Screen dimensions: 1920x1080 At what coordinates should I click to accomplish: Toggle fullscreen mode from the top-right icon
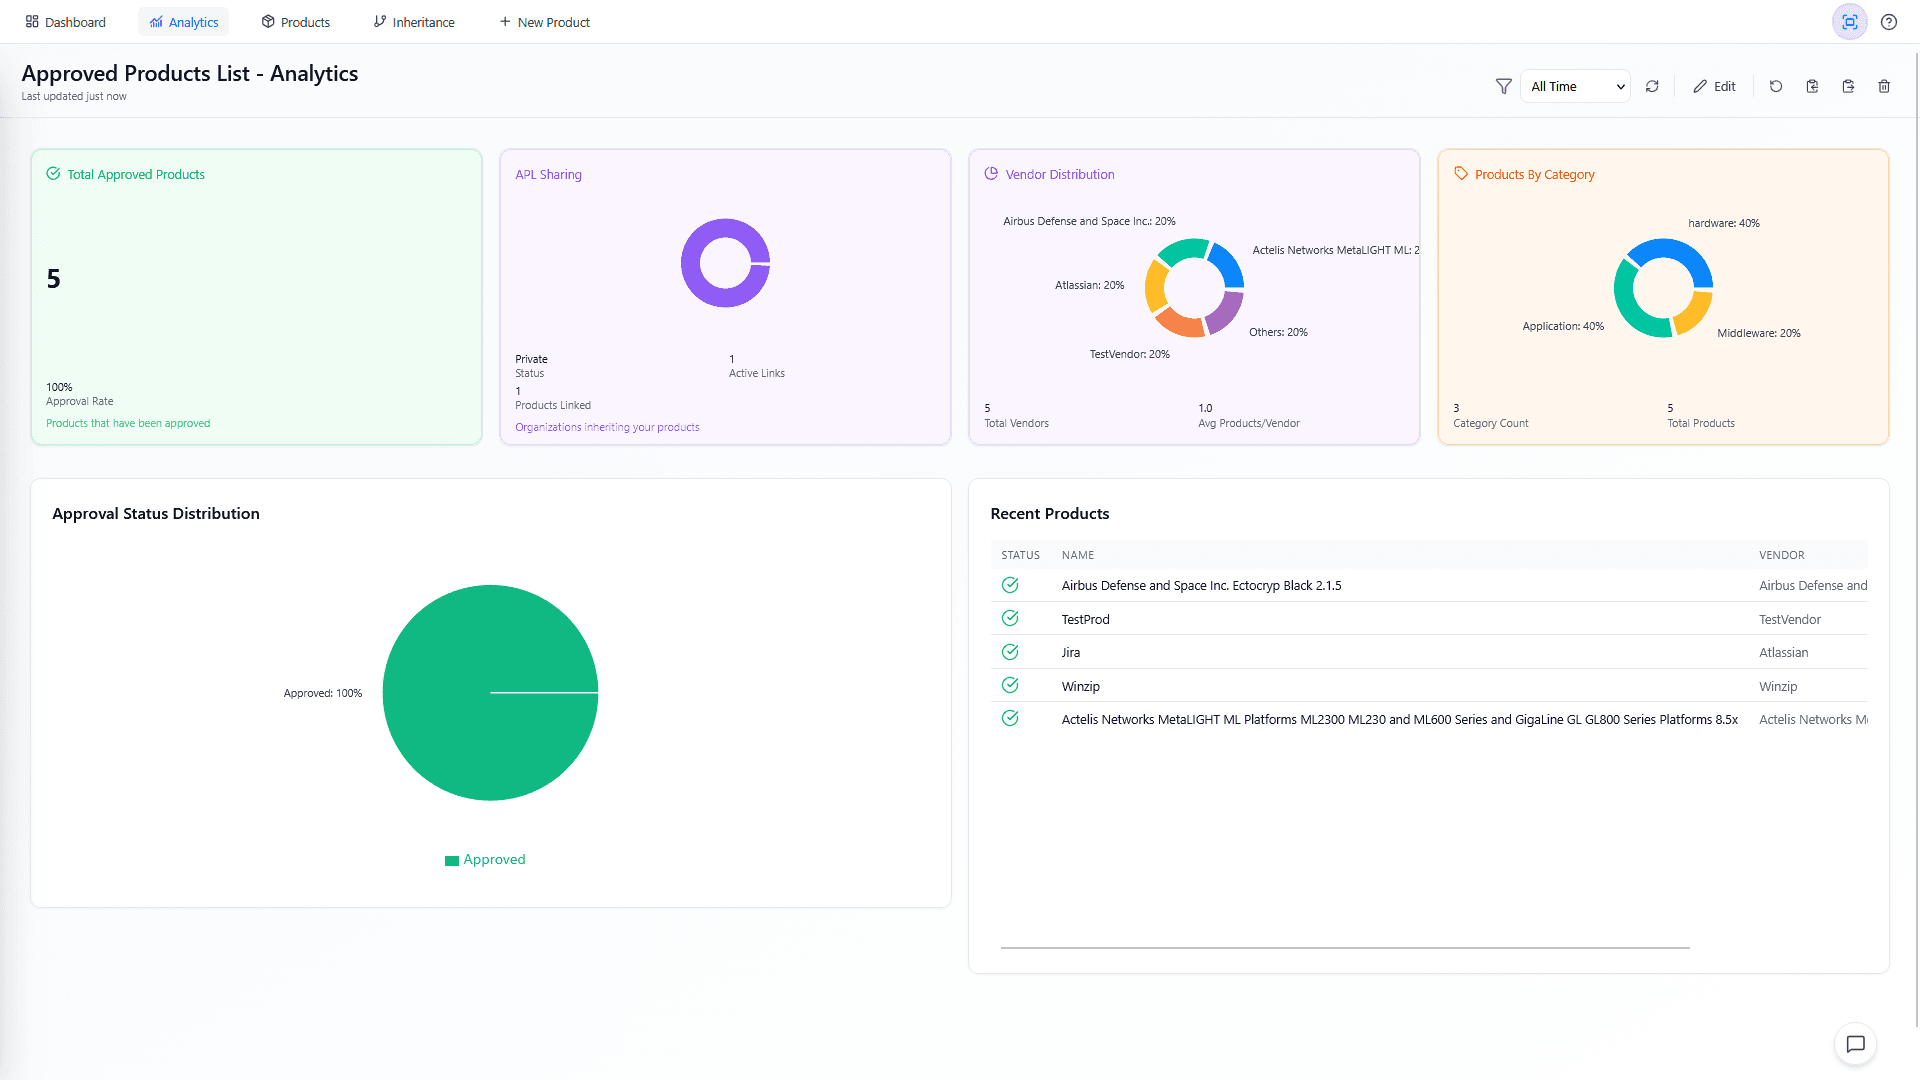point(1849,21)
